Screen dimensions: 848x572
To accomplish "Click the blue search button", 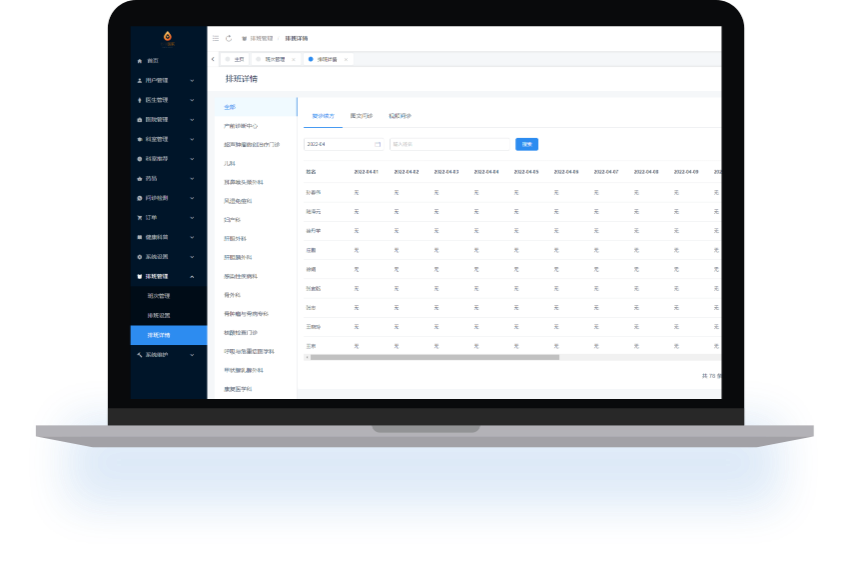I will (526, 144).
